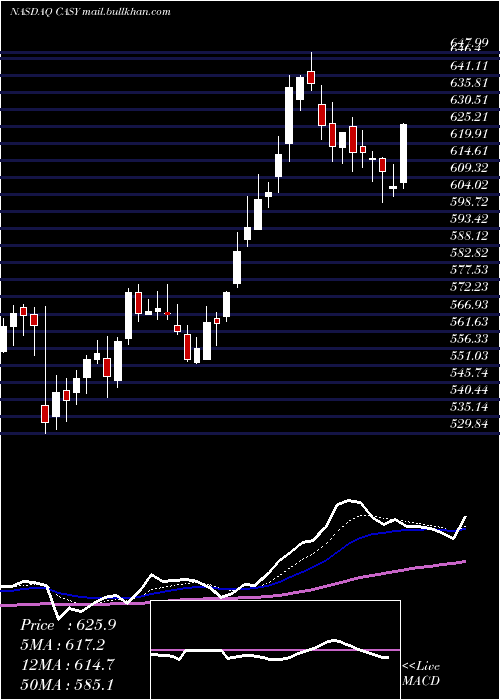Click the 556.33 price axis label

471,338
